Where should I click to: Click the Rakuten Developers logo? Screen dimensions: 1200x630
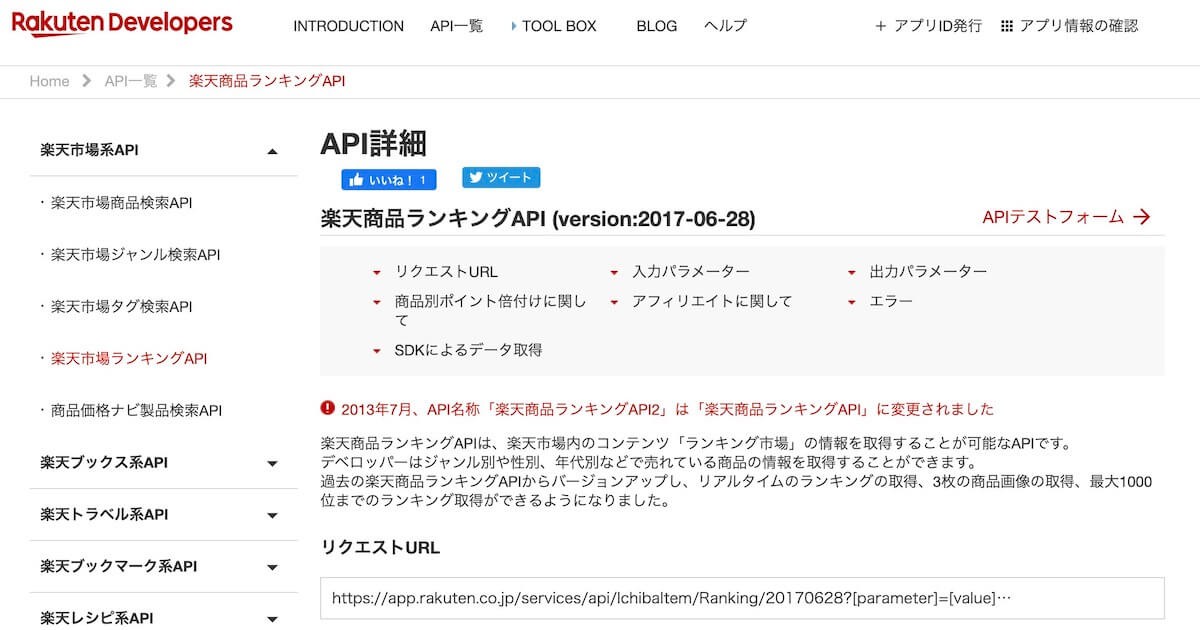[x=122, y=24]
